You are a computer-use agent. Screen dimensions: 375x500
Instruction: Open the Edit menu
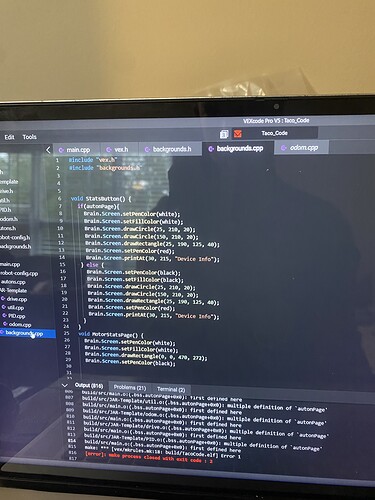point(9,137)
